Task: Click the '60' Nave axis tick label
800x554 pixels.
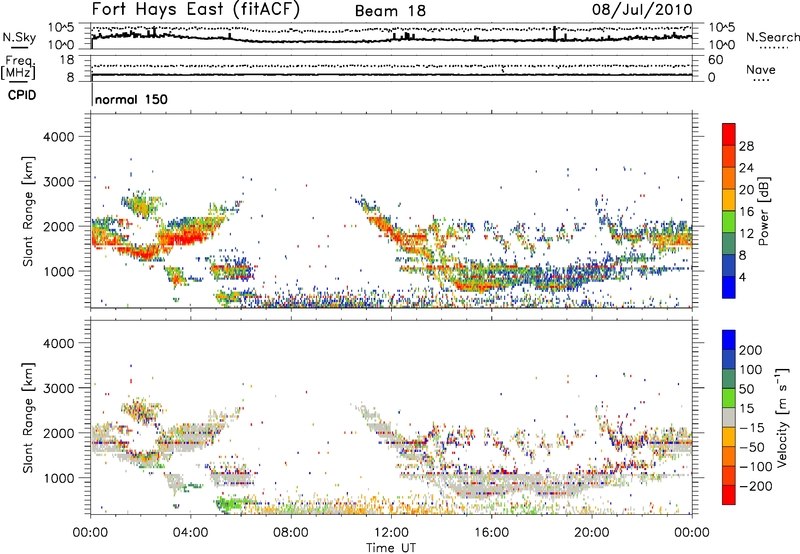Action: pyautogui.click(x=715, y=60)
